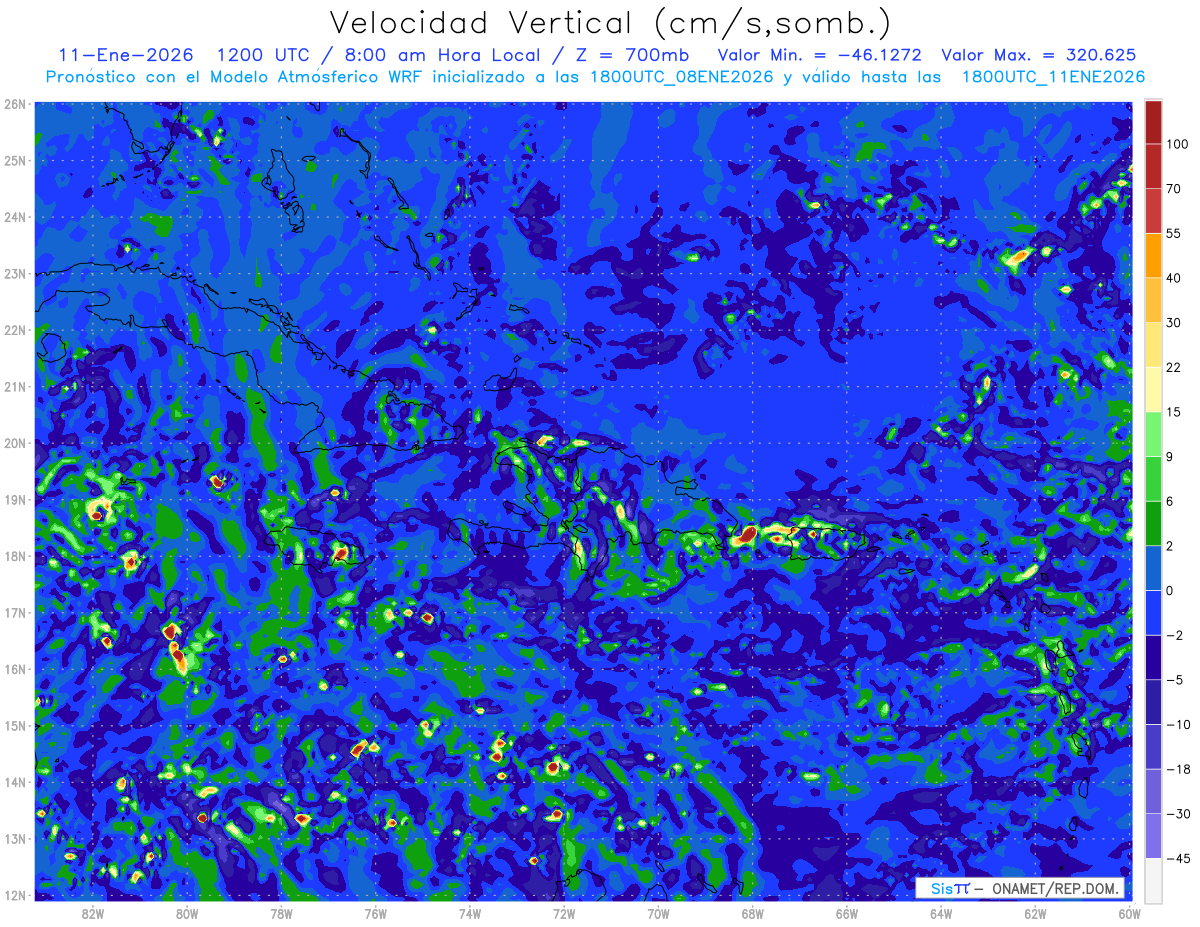Click the longitude label "64W"
Viewport: 1200px width, 927px height.
[x=941, y=915]
